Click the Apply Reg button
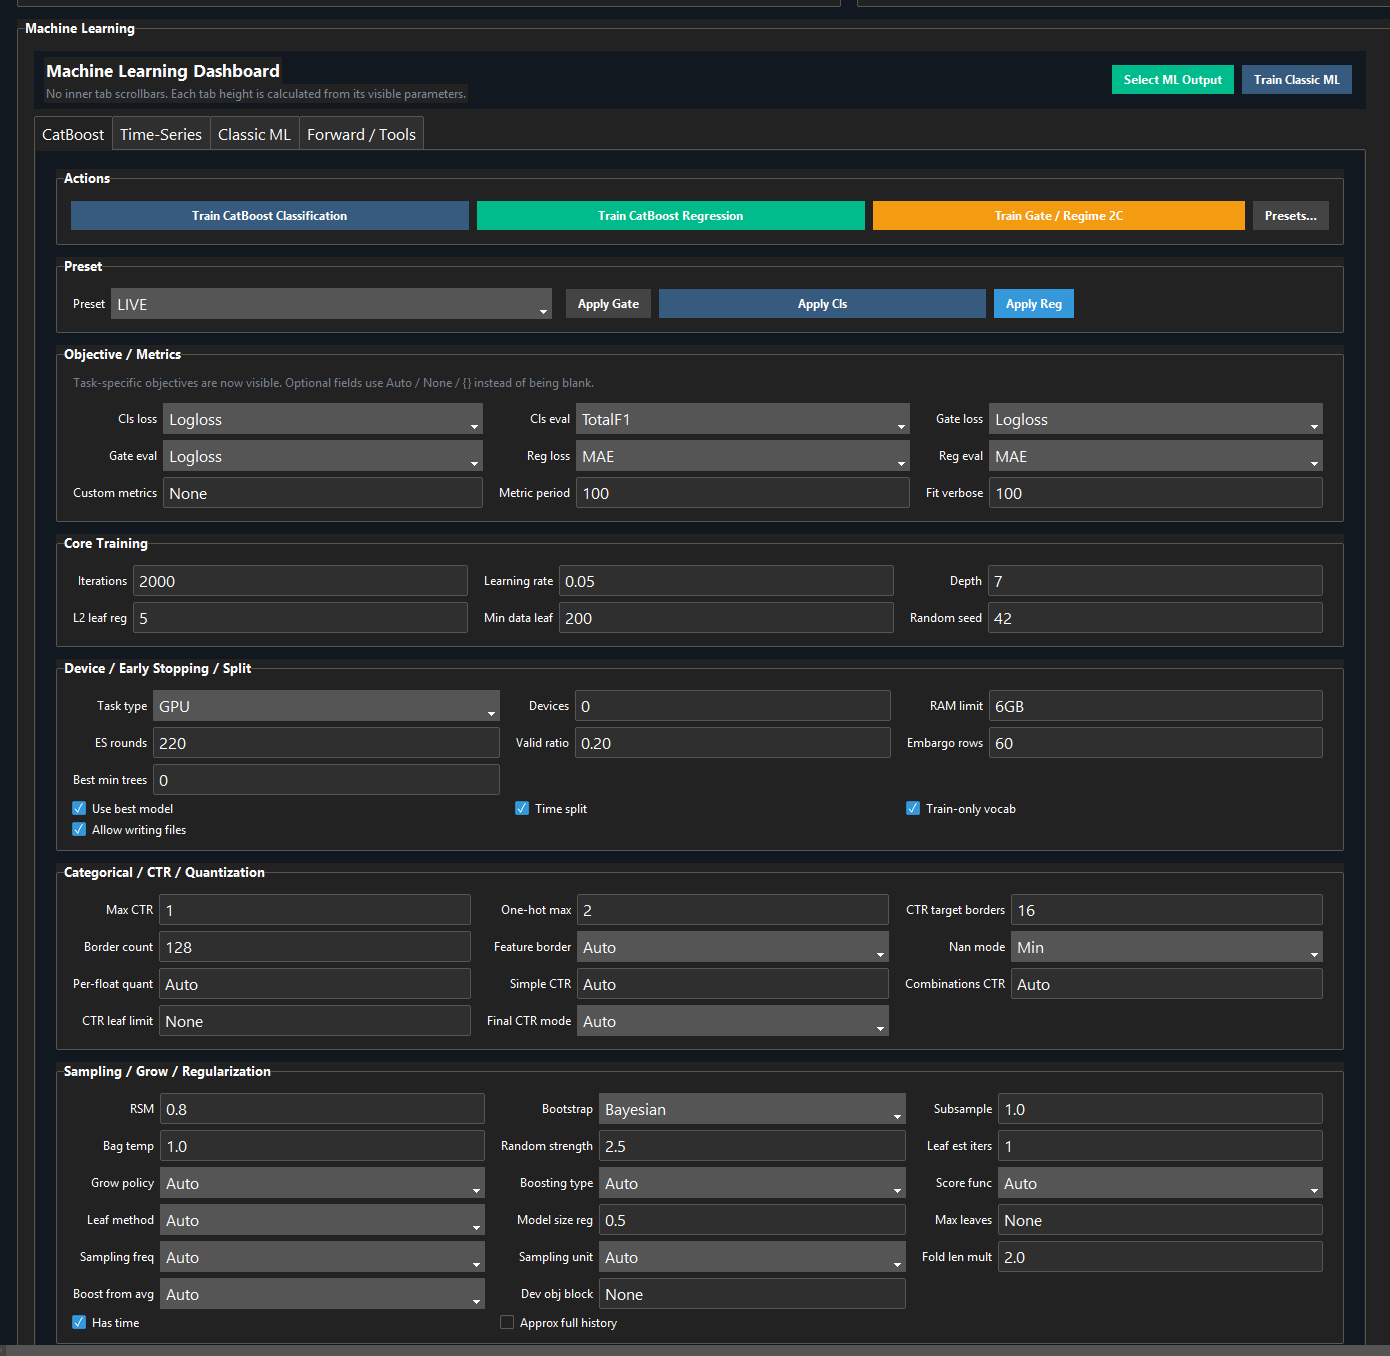The height and width of the screenshot is (1356, 1390). click(1034, 304)
